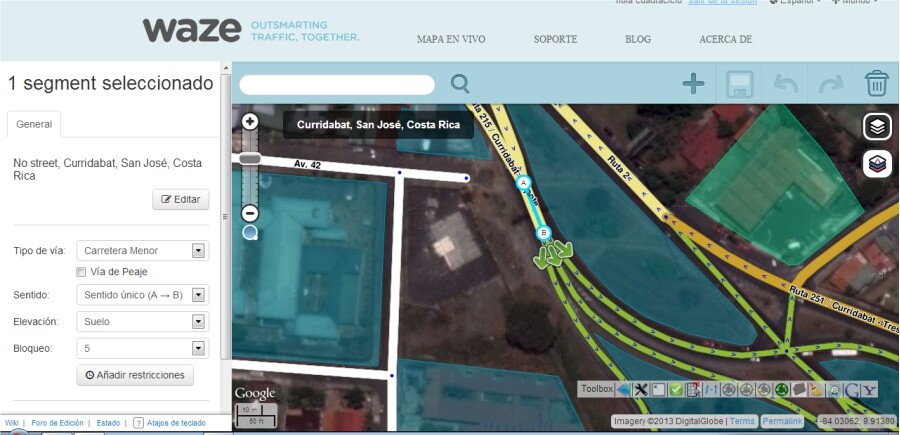The height and width of the screenshot is (435, 900).
Task: Open the Bloqueo dropdown
Action: [x=142, y=348]
